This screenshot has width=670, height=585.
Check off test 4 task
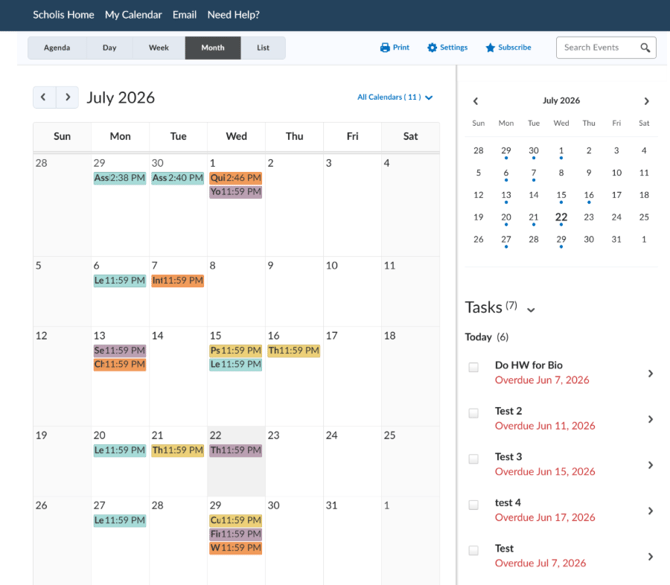(473, 505)
